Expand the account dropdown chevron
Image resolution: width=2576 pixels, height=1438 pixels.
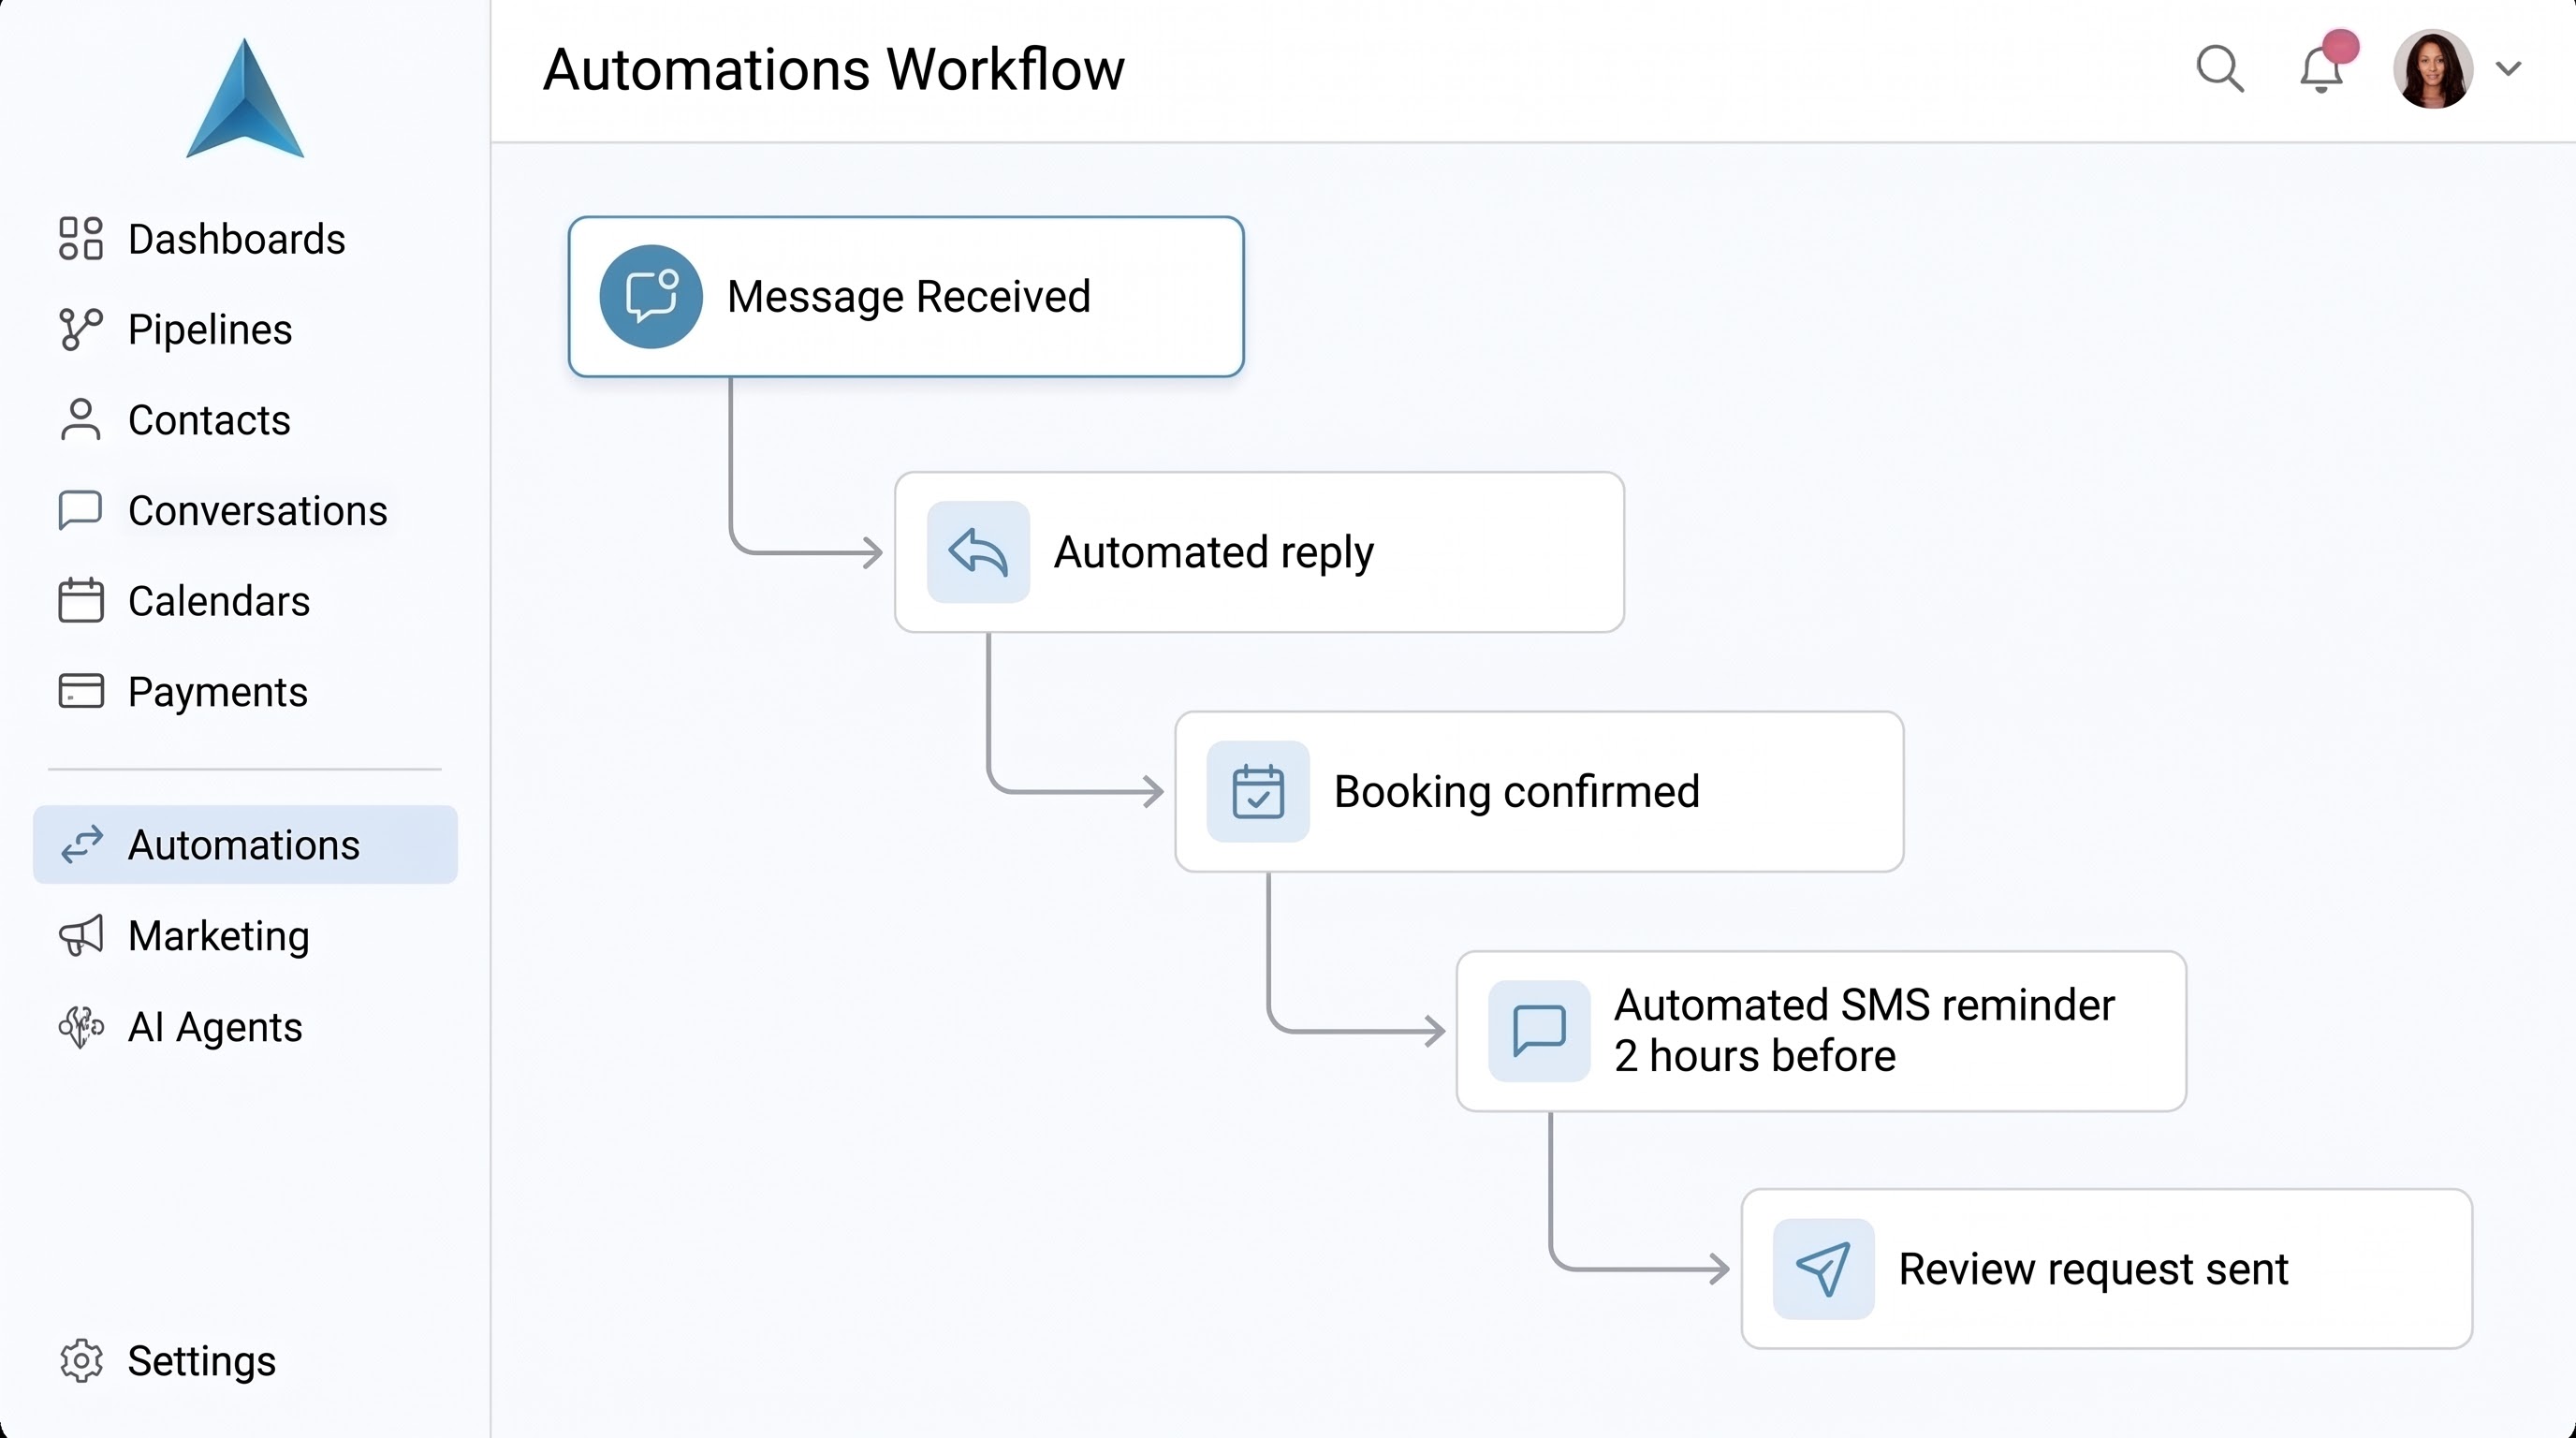coord(2508,69)
